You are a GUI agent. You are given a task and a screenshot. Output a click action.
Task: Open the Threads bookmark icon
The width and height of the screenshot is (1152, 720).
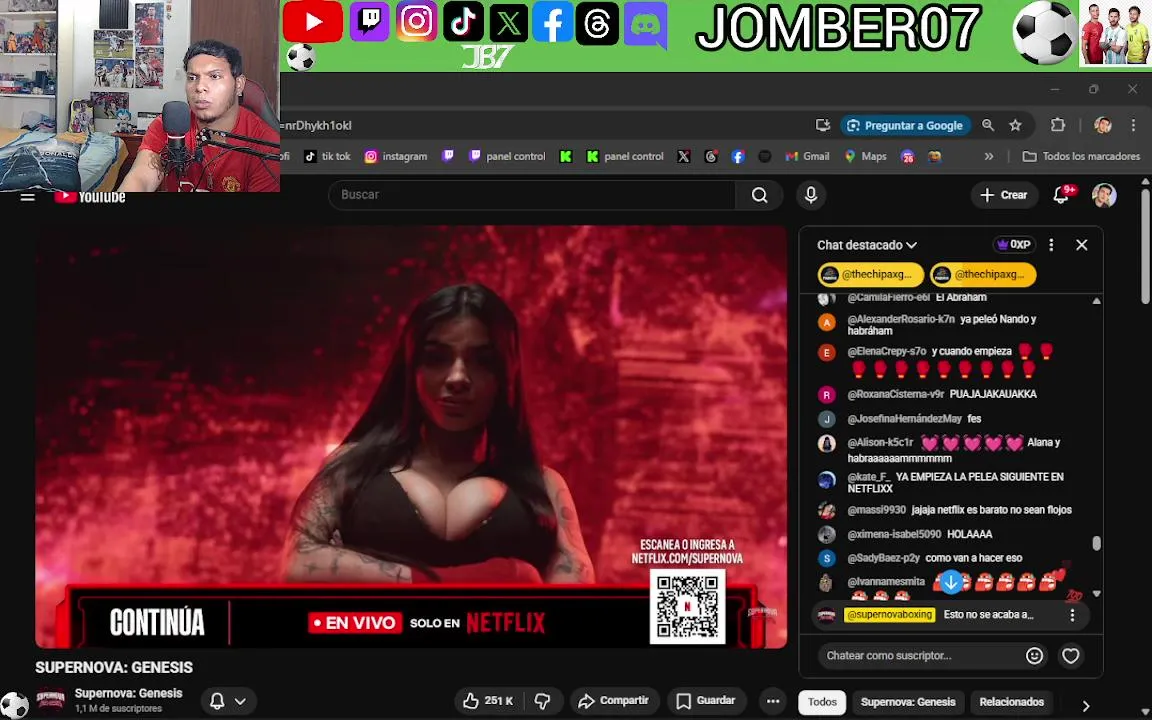[710, 156]
